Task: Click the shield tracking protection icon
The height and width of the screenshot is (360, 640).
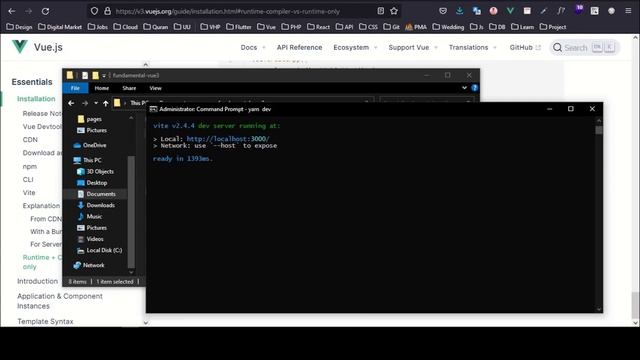Action: 94,11
